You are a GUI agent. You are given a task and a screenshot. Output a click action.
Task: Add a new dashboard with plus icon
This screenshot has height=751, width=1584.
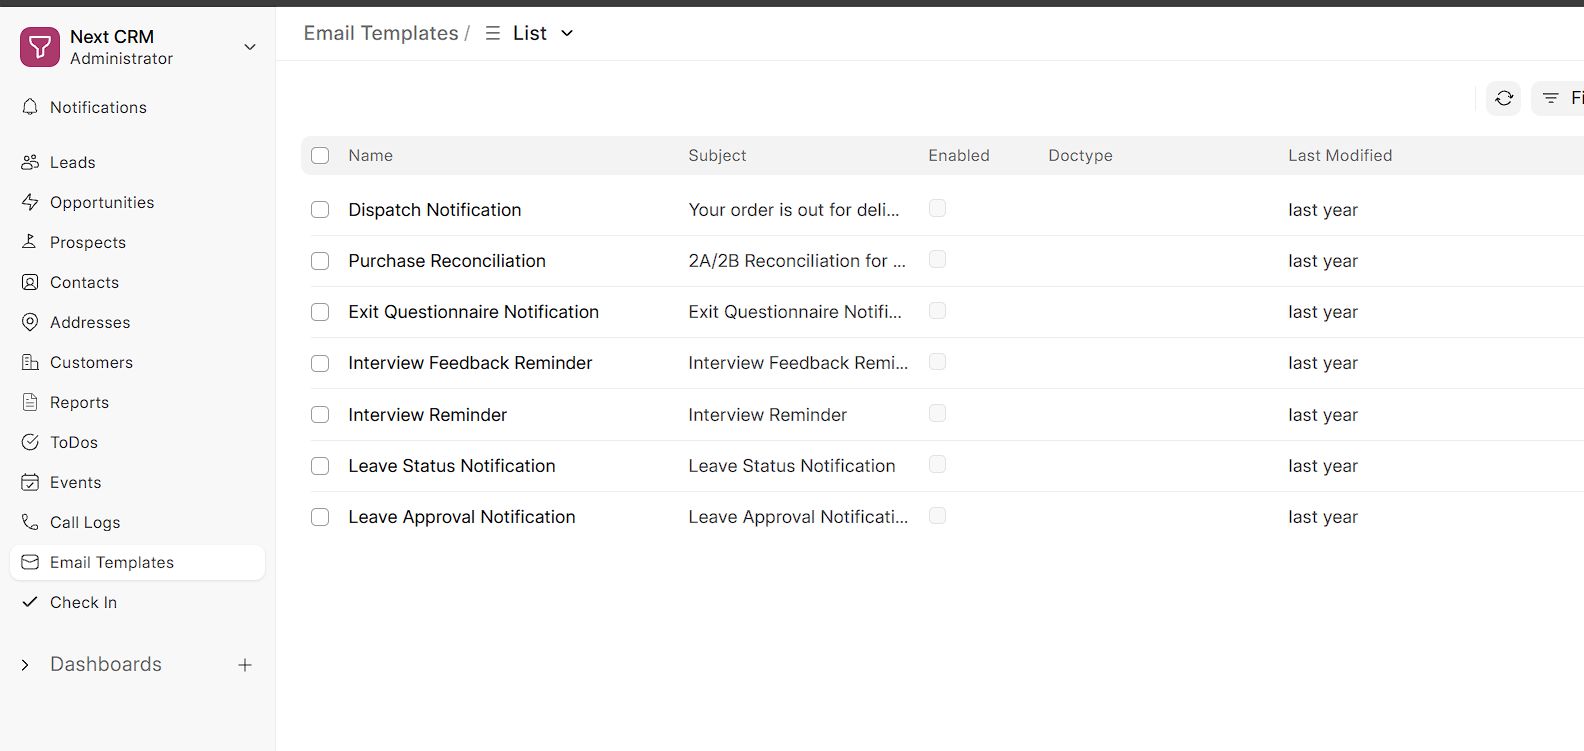click(245, 665)
